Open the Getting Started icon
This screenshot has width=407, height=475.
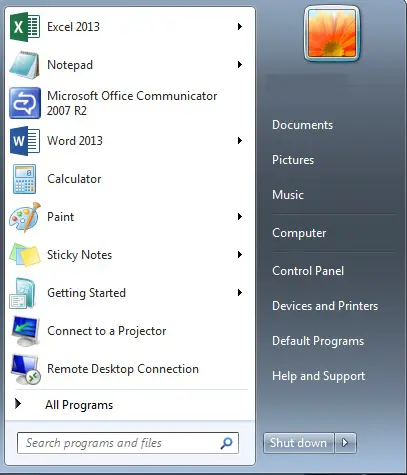point(22,293)
